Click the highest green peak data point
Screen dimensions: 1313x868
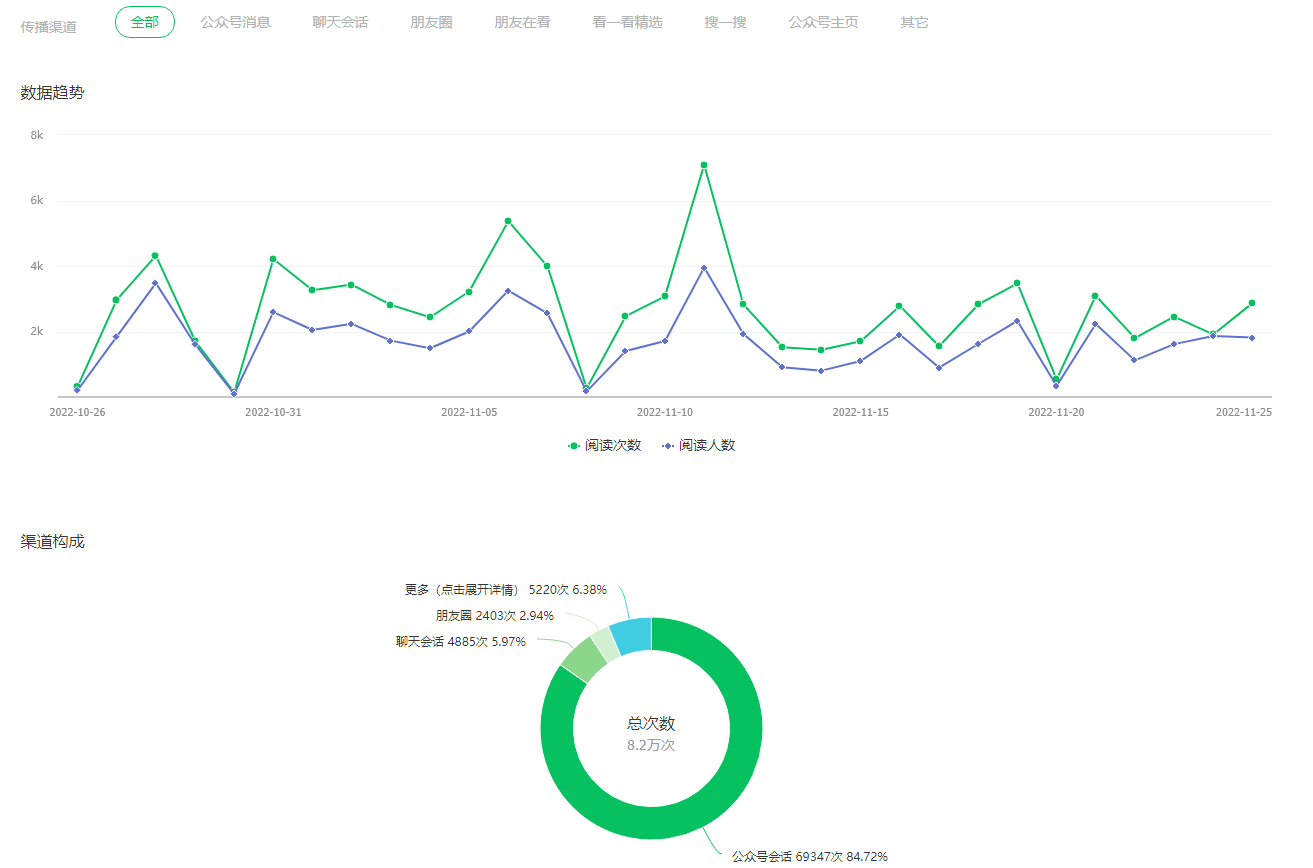pos(704,165)
